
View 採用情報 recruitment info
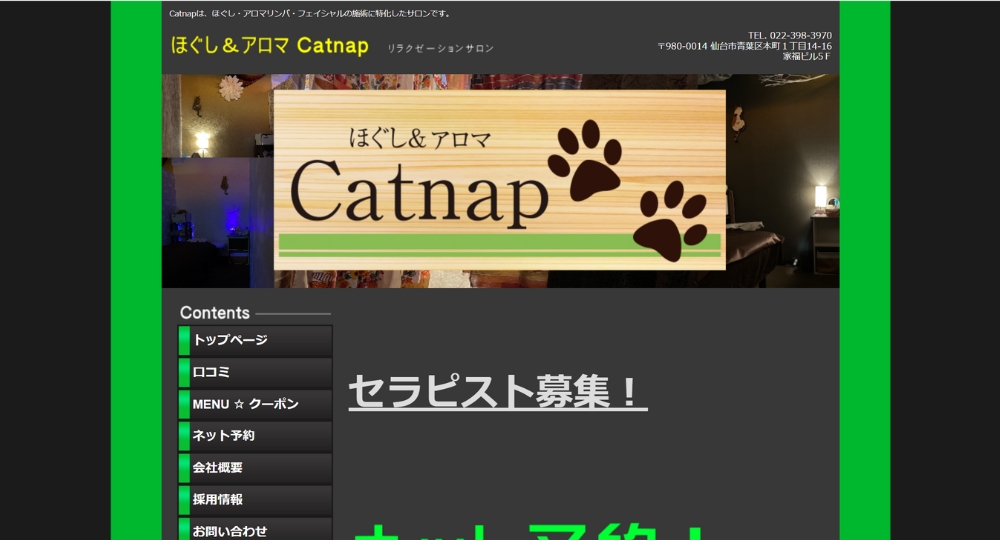(x=255, y=500)
